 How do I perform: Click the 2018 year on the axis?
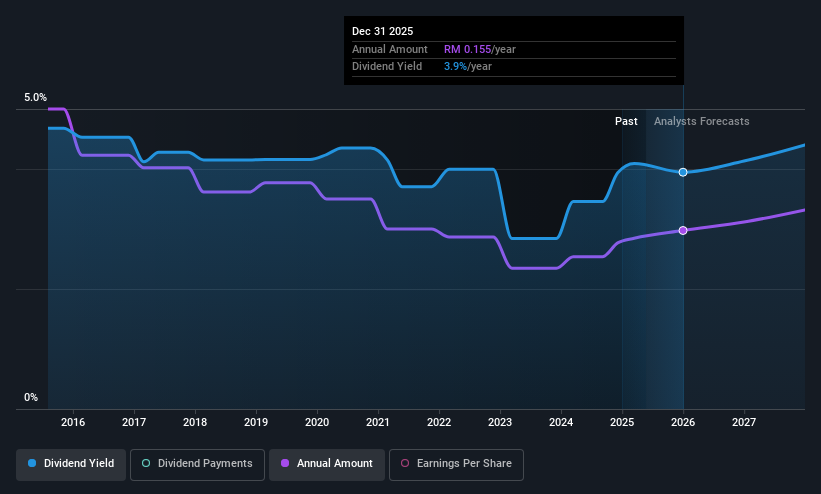195,422
